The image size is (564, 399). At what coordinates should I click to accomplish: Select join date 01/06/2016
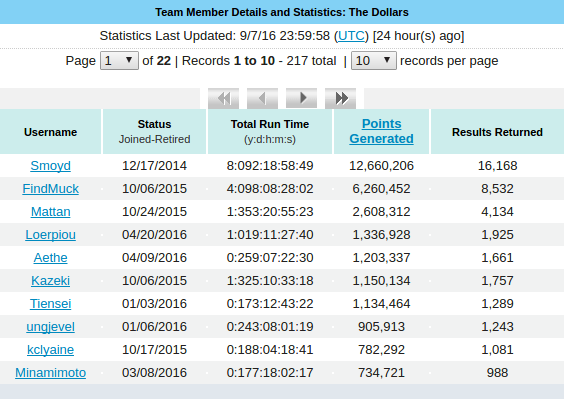click(154, 327)
